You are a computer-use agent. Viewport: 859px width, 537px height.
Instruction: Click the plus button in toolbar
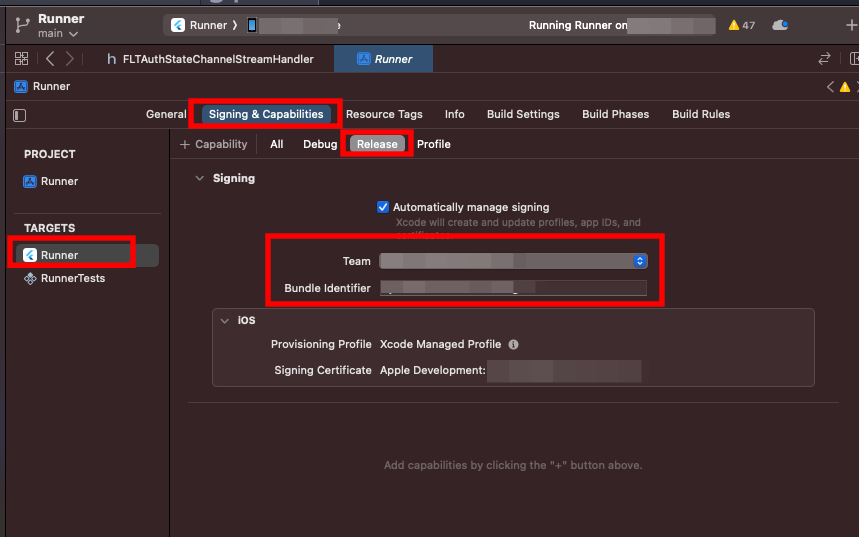click(x=851, y=25)
